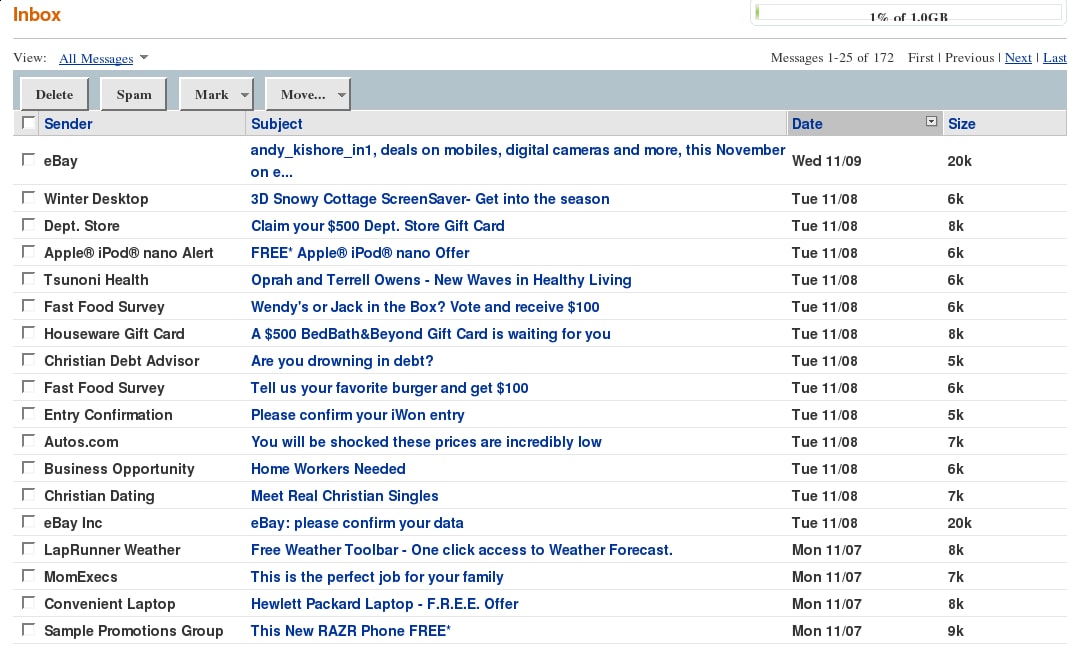This screenshot has width=1069, height=647.
Task: Click the Inbox heading
Action: click(x=36, y=14)
